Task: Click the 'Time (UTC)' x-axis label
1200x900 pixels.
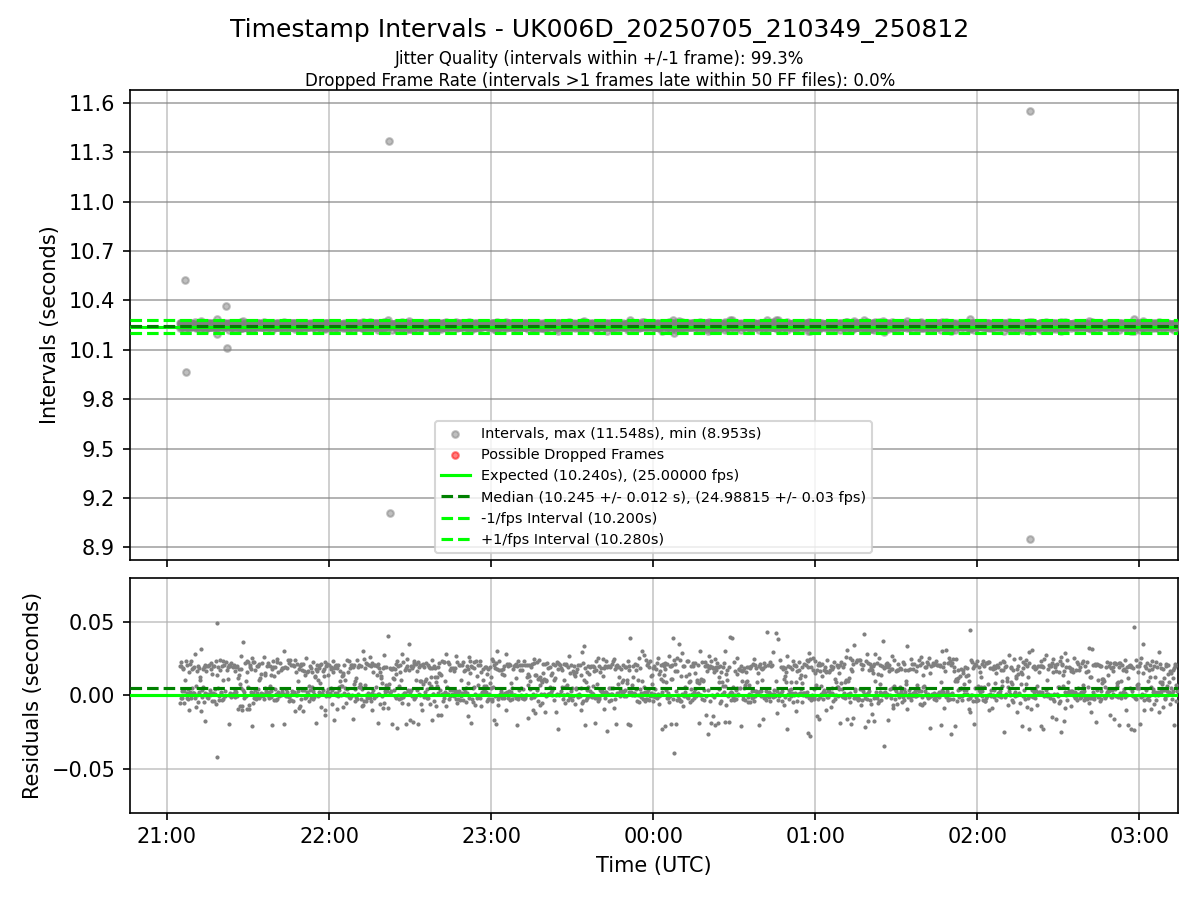Action: click(x=653, y=865)
